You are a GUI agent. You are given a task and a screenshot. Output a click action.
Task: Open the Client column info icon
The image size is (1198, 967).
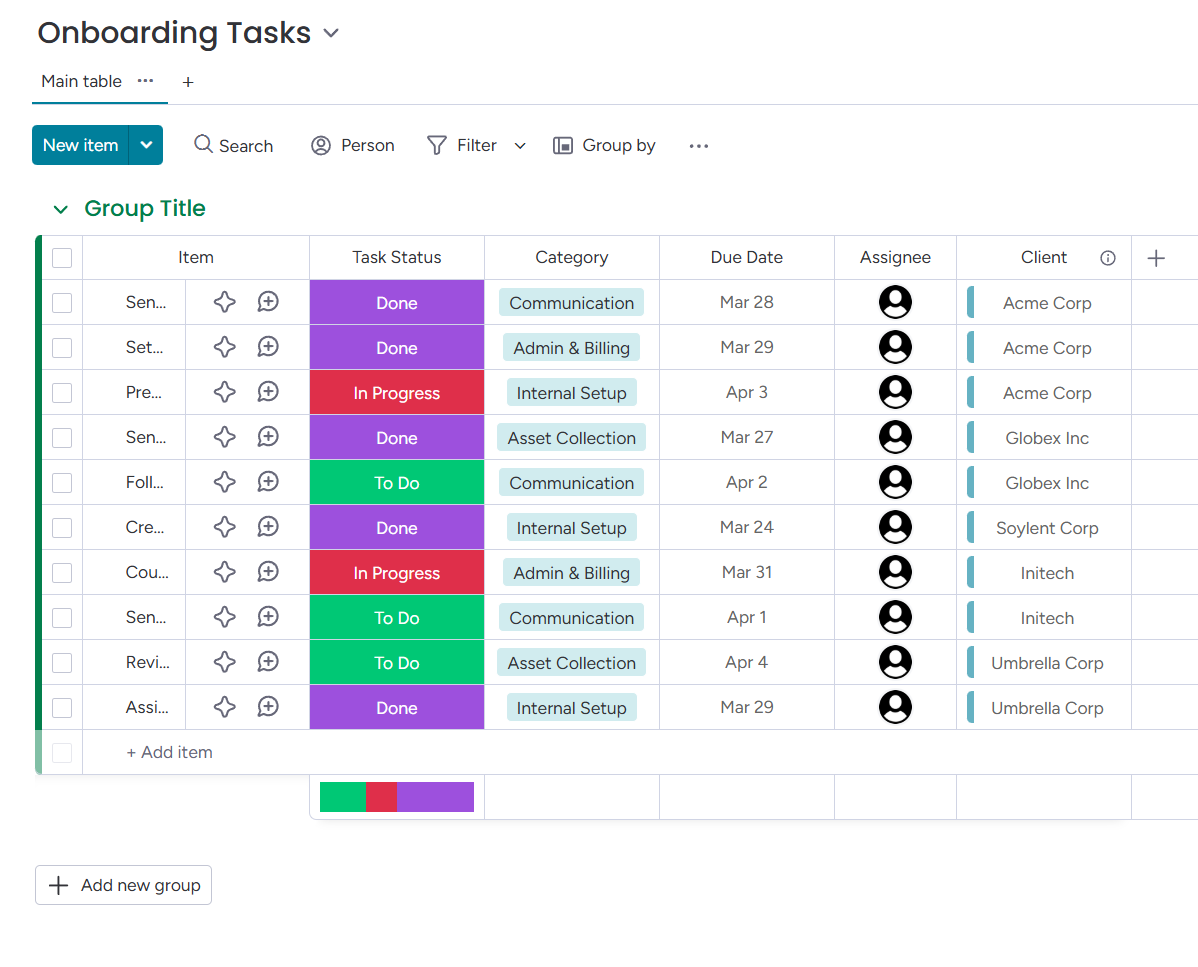pos(1108,257)
